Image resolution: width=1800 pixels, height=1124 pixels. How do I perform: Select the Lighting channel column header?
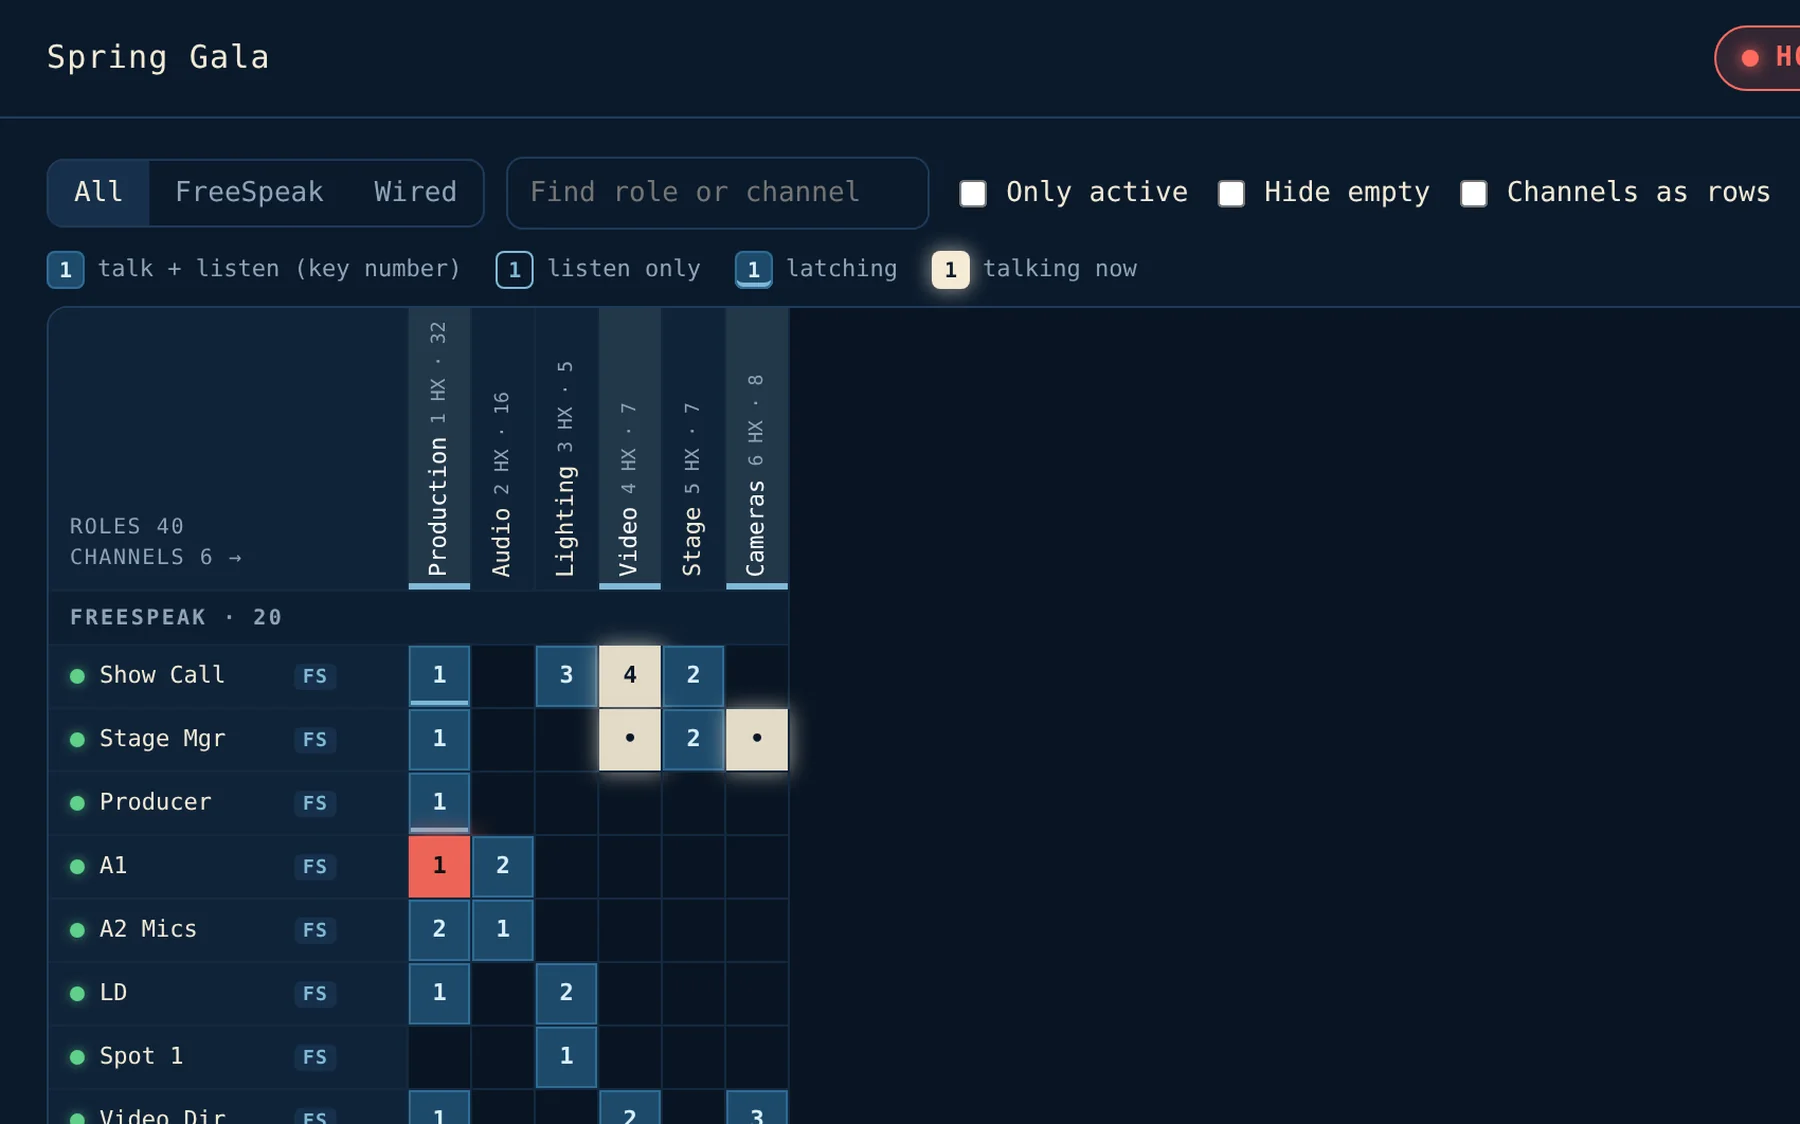pyautogui.click(x=566, y=449)
